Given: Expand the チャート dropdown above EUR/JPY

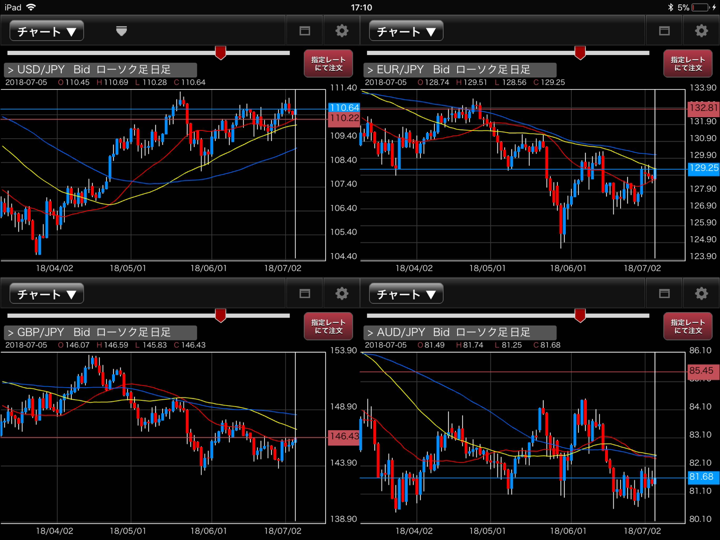Looking at the screenshot, I should tap(406, 32).
